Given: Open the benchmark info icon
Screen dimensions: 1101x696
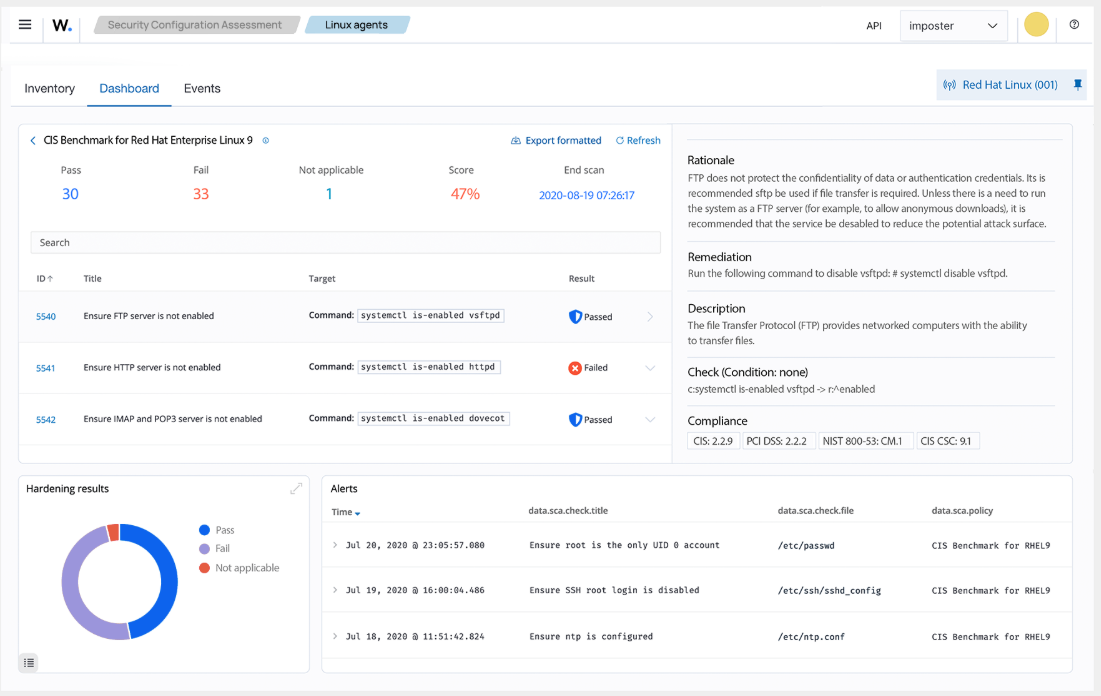Looking at the screenshot, I should (265, 140).
